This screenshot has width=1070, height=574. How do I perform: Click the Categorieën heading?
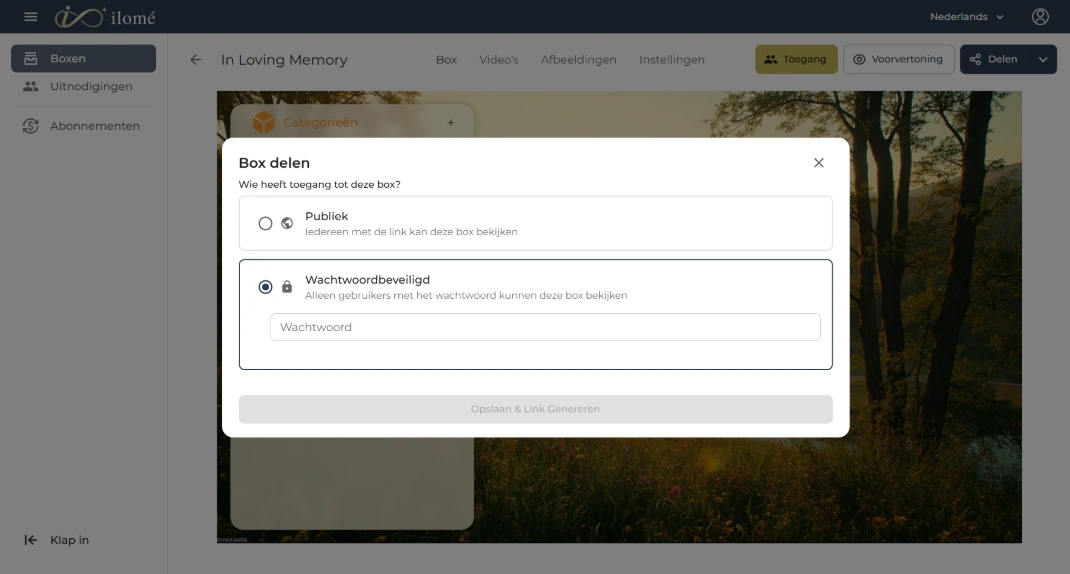(x=320, y=122)
